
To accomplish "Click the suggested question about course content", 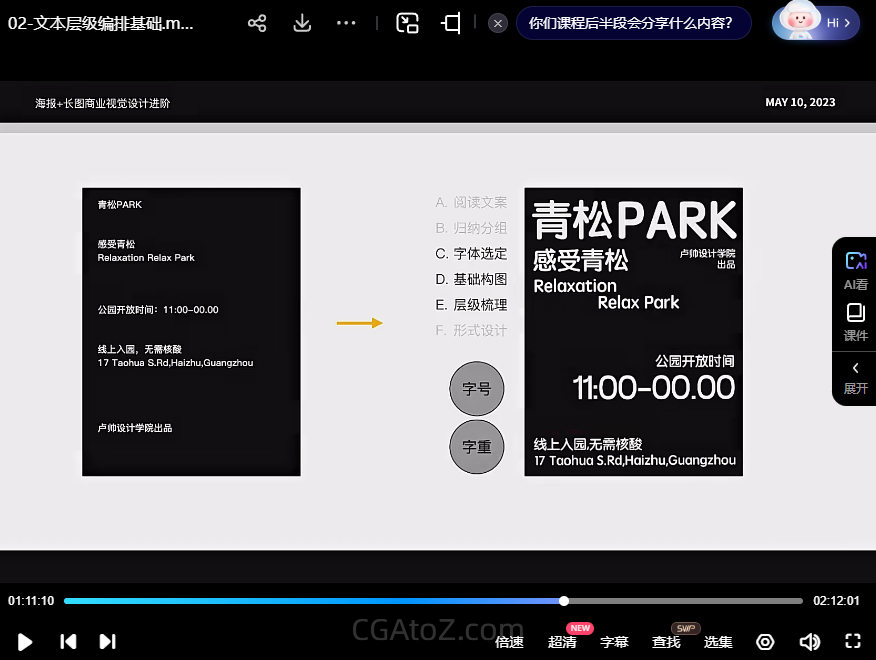I will (633, 23).
